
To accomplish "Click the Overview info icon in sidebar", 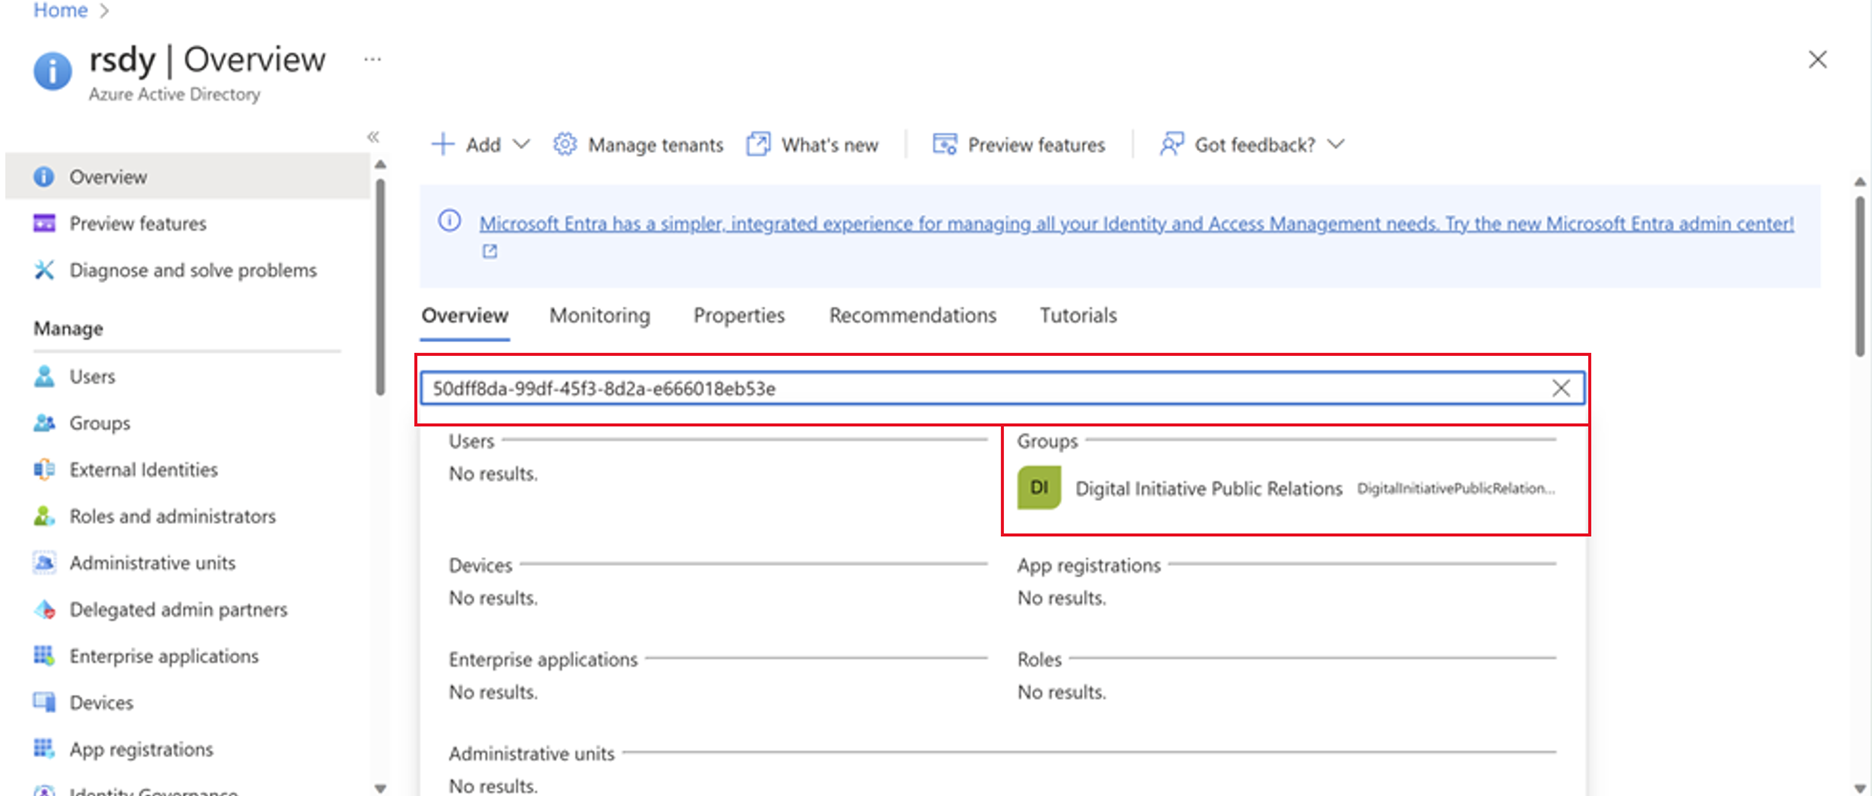I will (x=44, y=177).
